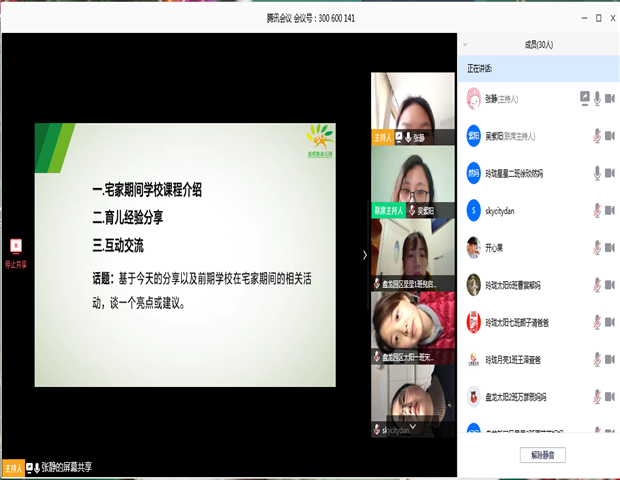This screenshot has height=480, width=620.
Task: Collapse the members panel with the chevron
Action: 466,44
